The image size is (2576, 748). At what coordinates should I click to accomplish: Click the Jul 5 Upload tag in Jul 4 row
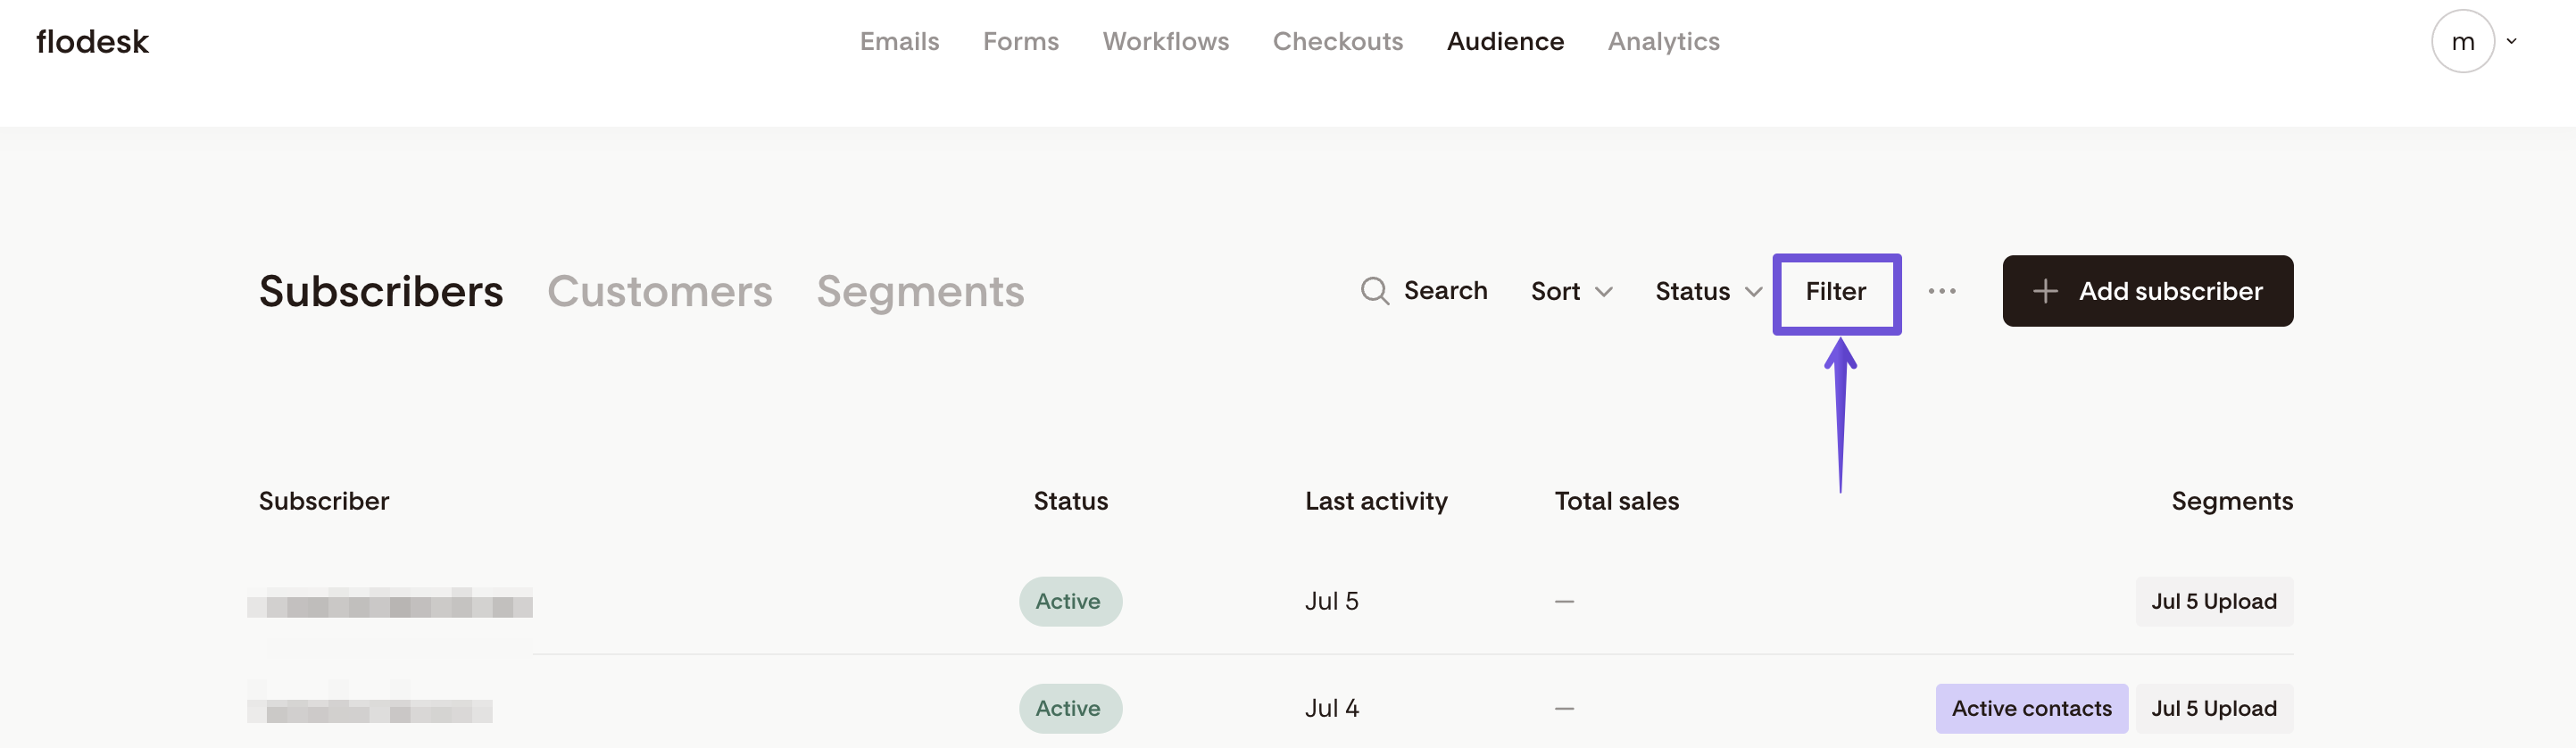[2214, 708]
